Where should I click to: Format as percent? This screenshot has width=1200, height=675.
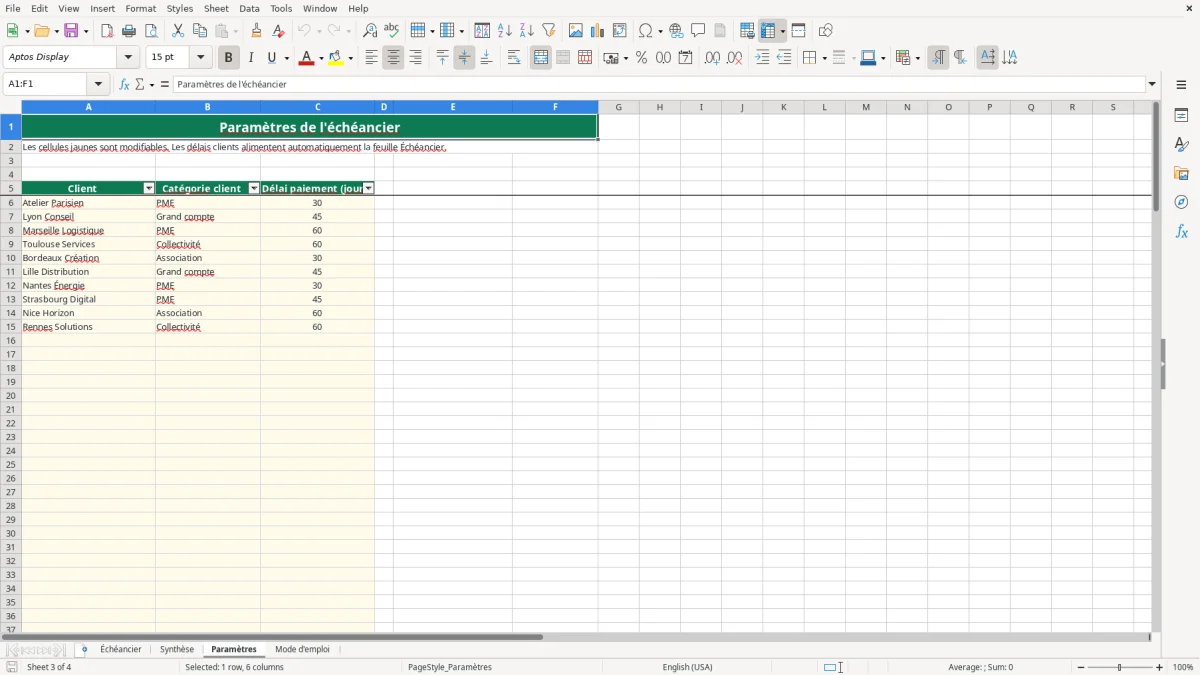pyautogui.click(x=642, y=58)
